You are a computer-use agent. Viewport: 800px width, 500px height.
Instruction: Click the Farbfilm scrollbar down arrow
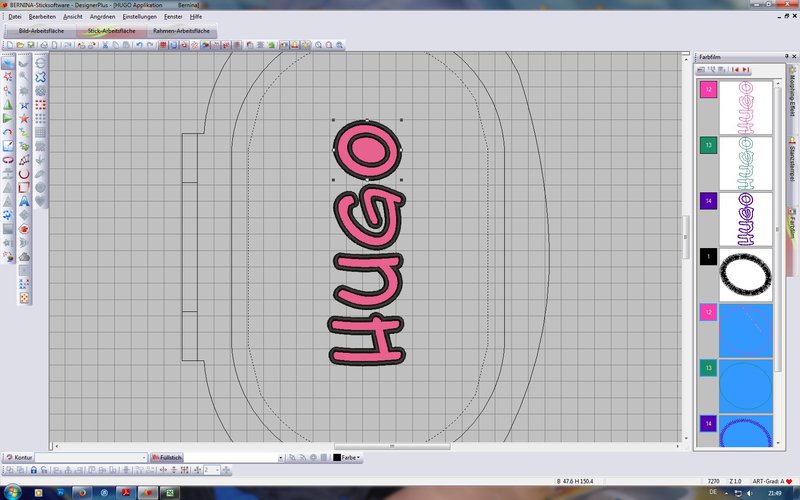(x=778, y=443)
